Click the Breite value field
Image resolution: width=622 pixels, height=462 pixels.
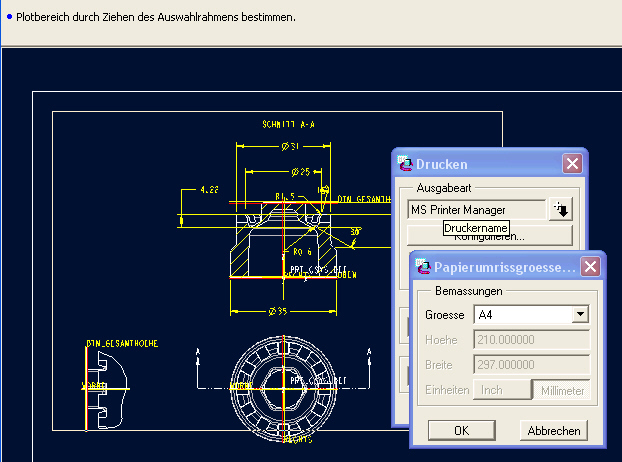[532, 365]
